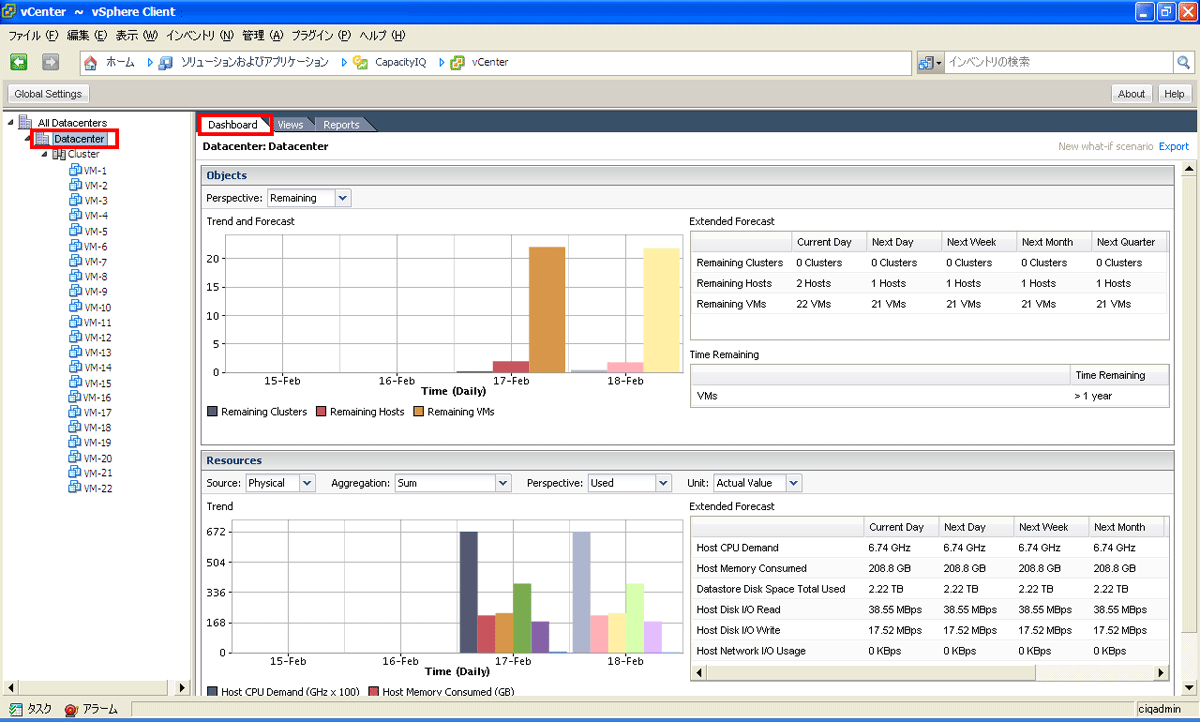Screen dimensions: 1200x722
Task: Open the 編集 menu
Action: pos(86,35)
